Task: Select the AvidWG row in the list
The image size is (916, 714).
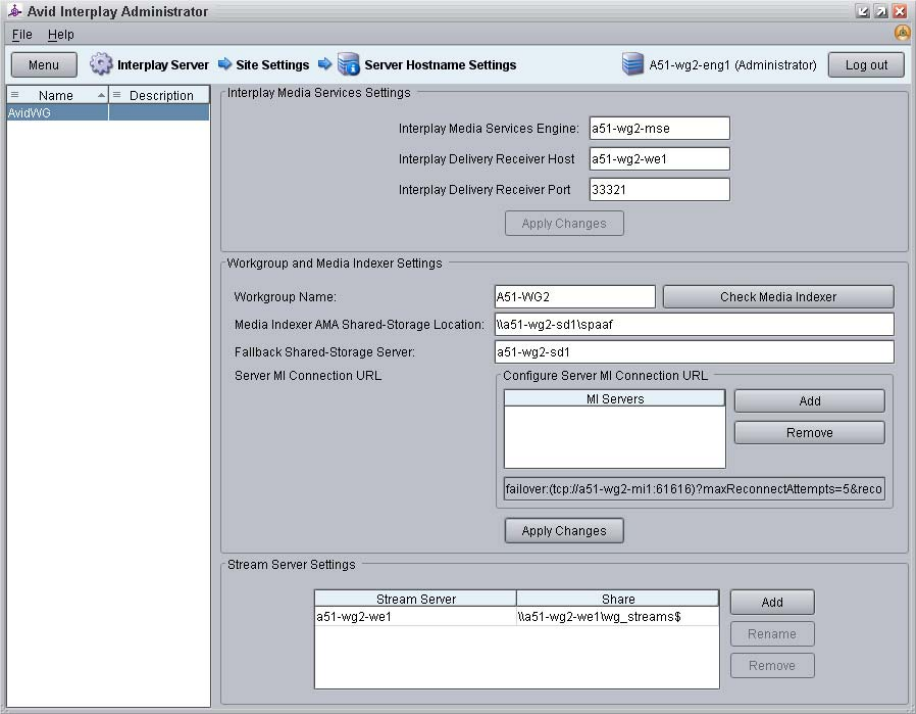Action: coord(107,113)
